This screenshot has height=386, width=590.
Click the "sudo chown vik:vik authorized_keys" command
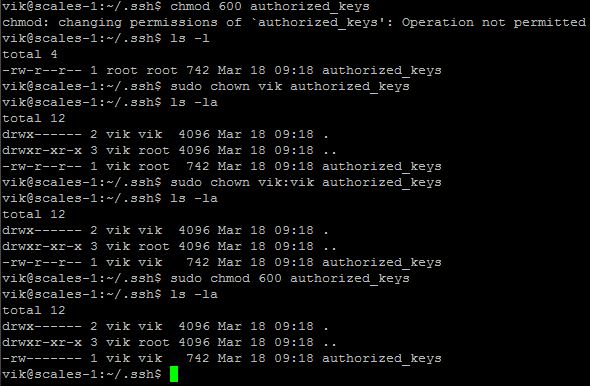point(306,182)
